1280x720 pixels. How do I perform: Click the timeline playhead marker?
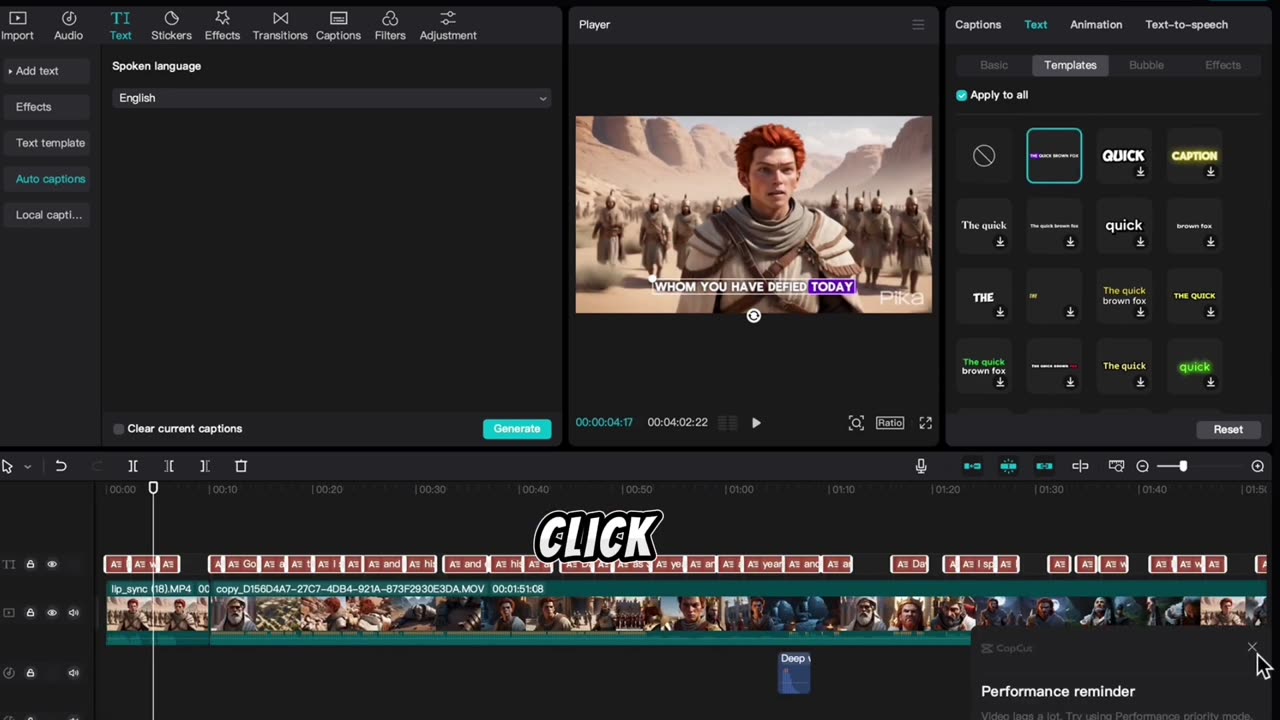pos(153,488)
